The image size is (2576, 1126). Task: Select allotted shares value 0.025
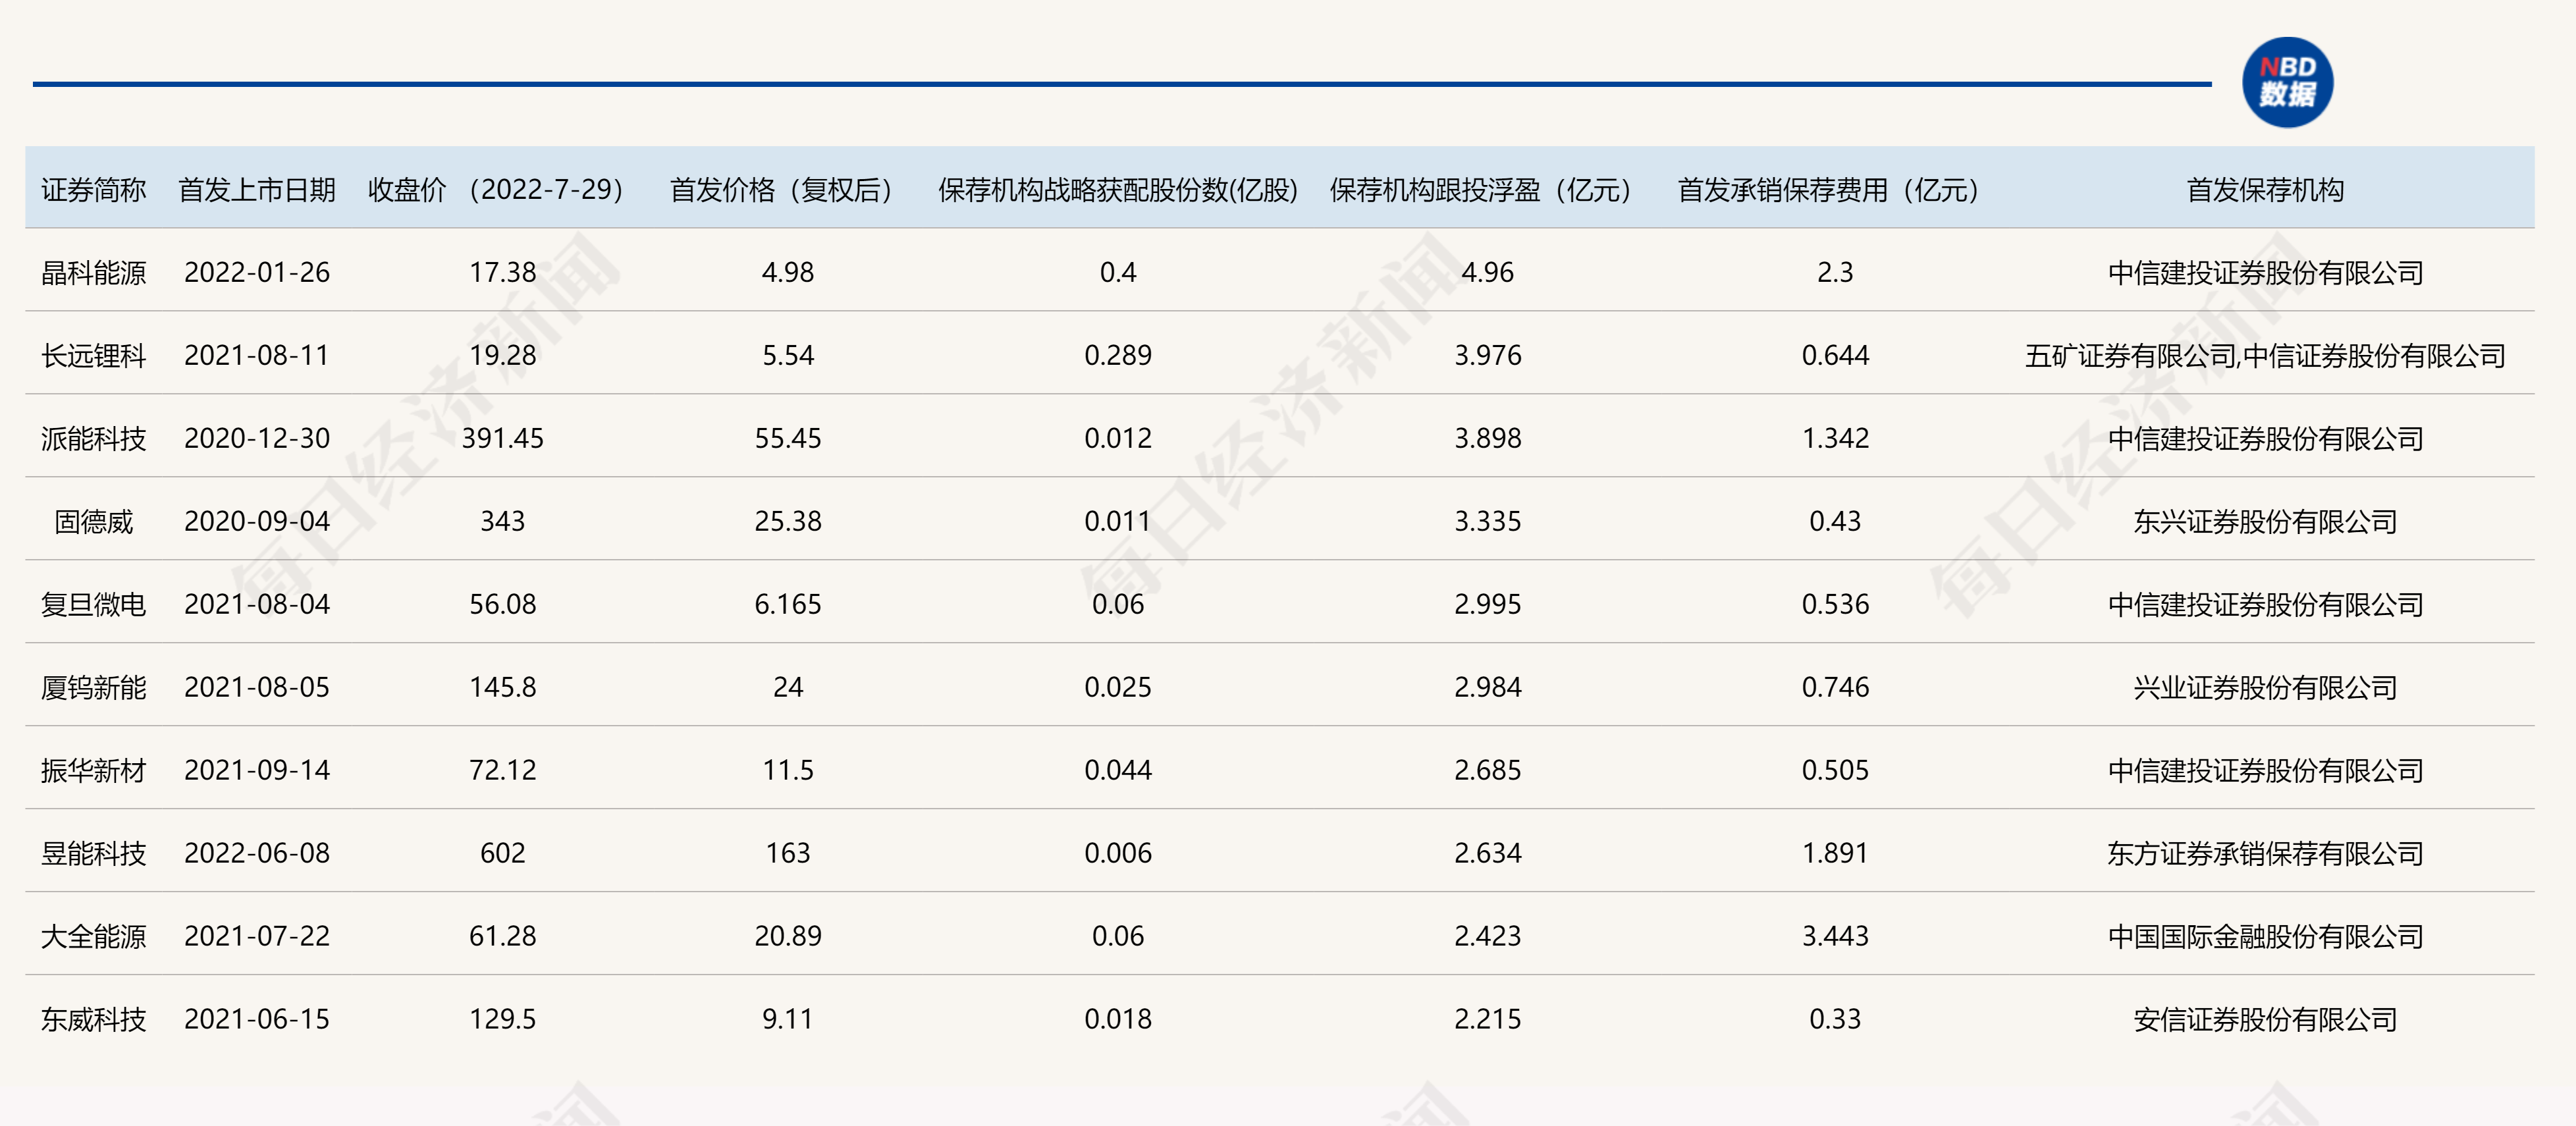click(1118, 688)
